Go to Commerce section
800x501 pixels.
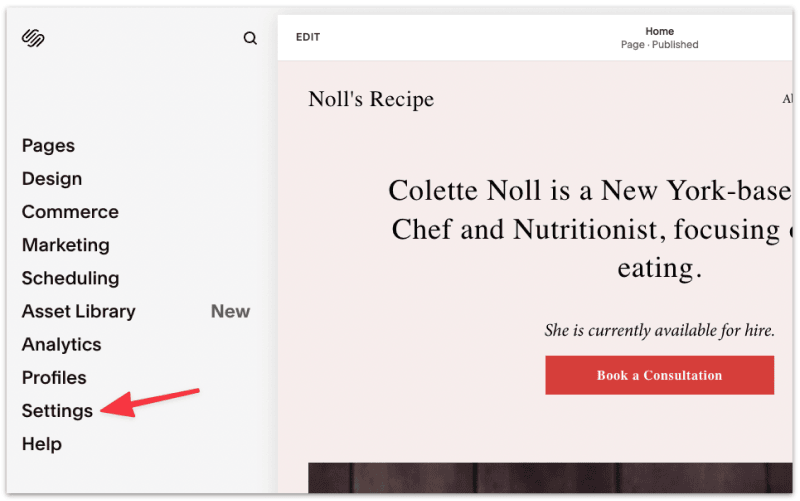tap(70, 212)
